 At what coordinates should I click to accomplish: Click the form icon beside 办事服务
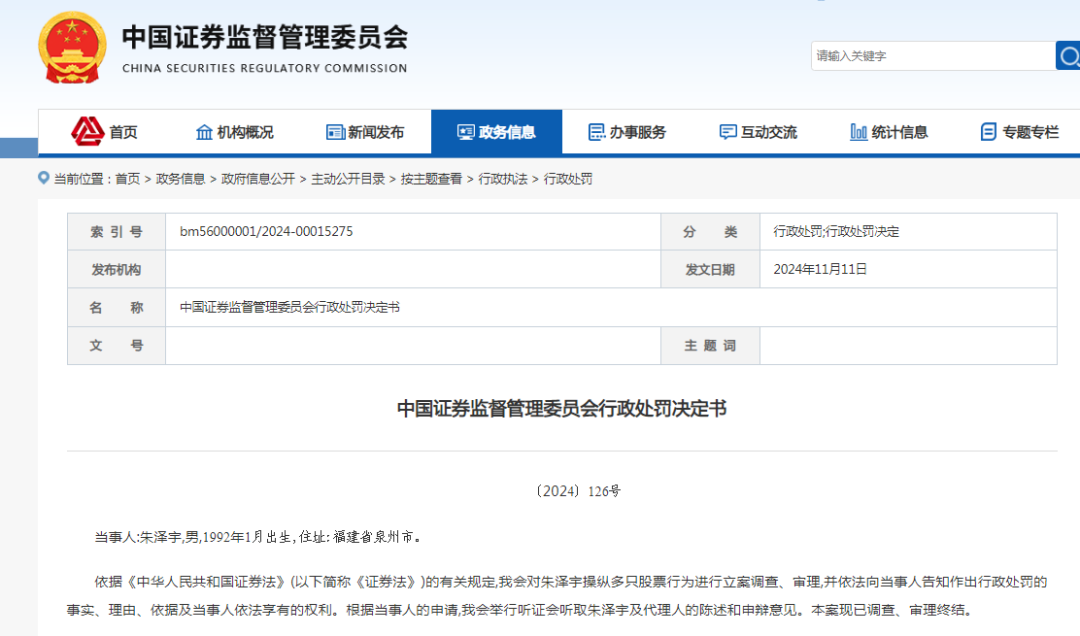click(597, 132)
